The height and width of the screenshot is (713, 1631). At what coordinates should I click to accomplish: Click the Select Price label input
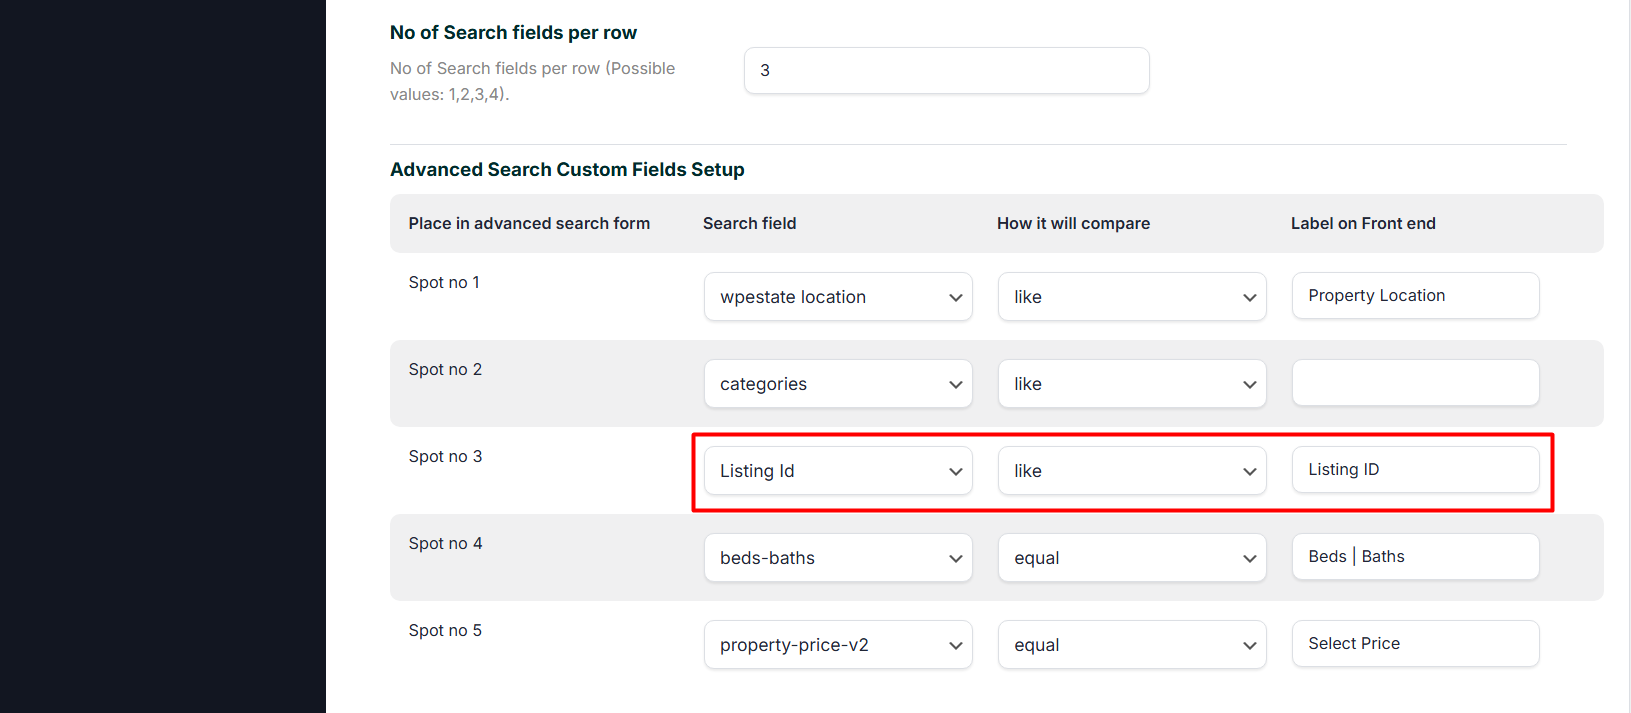click(x=1415, y=644)
